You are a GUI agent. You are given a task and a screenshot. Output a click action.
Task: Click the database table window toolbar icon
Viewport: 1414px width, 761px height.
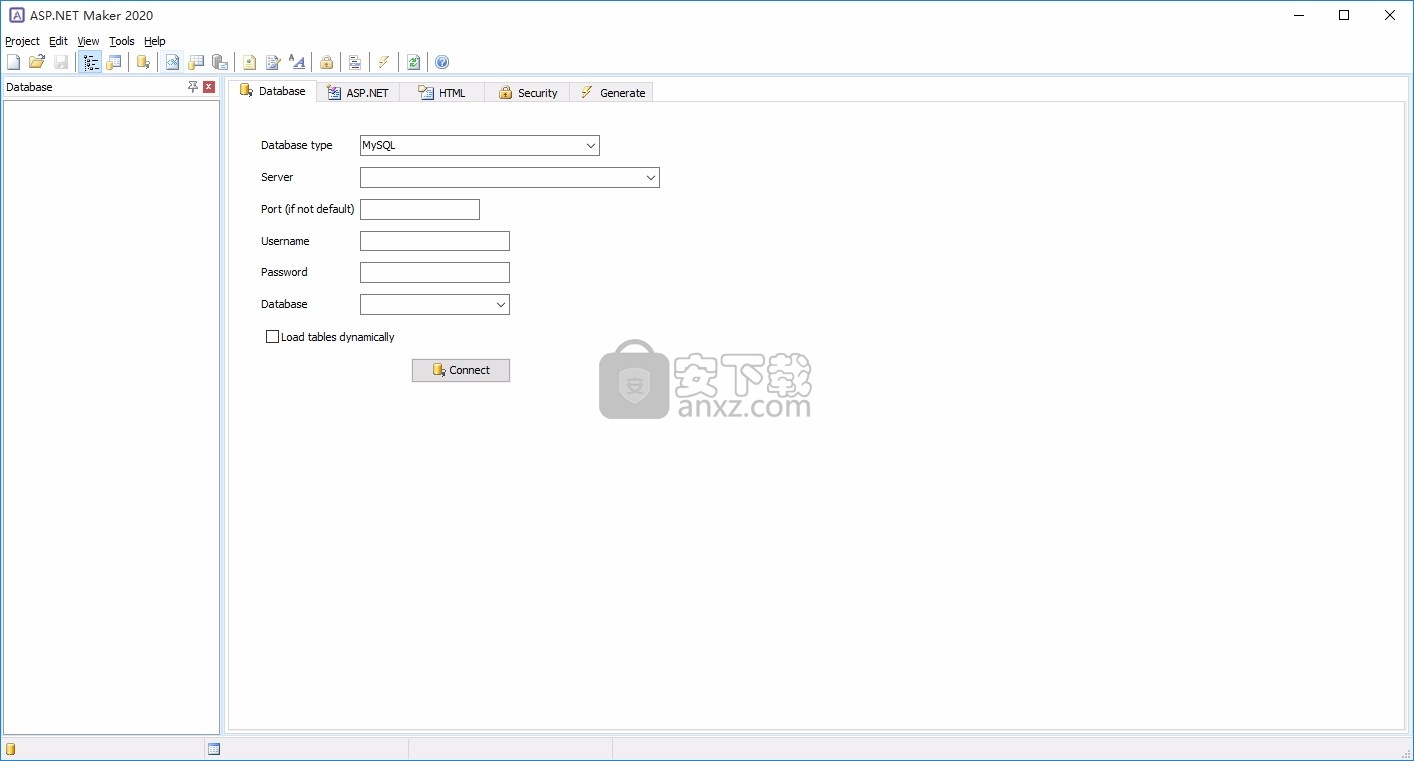point(114,62)
